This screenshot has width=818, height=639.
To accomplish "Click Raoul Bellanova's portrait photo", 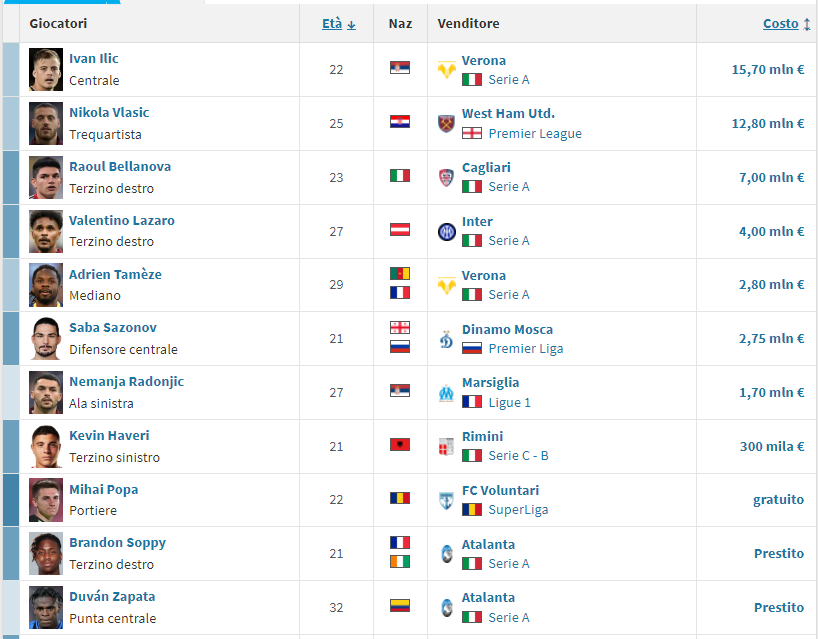I will (x=46, y=177).
